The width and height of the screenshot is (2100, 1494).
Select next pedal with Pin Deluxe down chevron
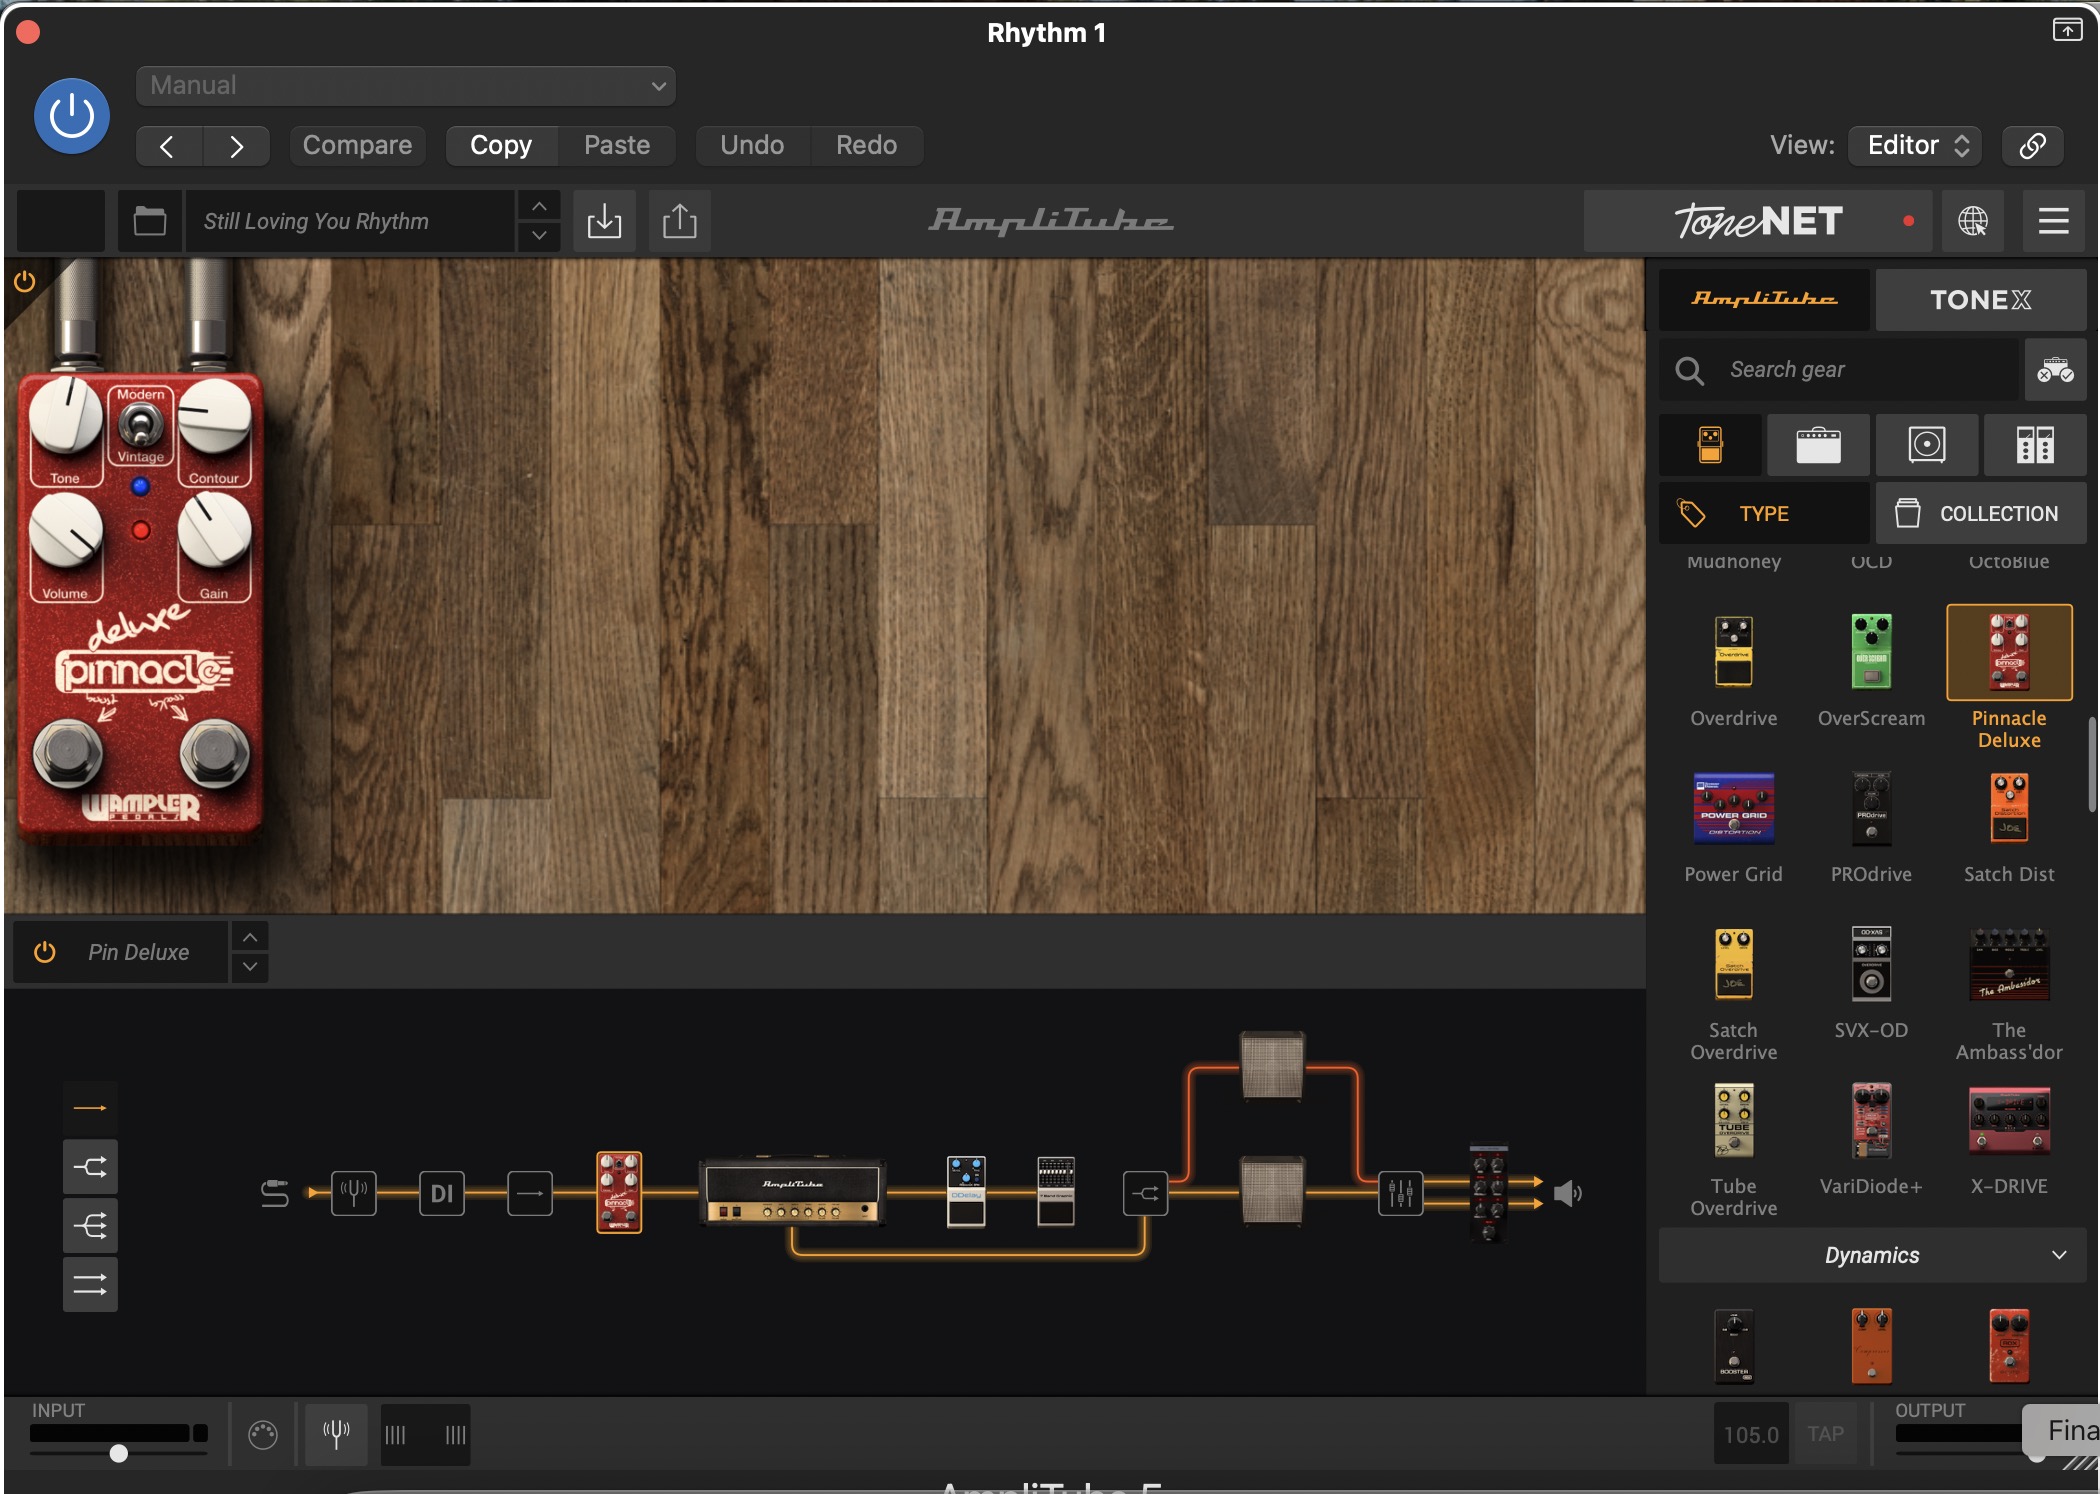tap(250, 967)
